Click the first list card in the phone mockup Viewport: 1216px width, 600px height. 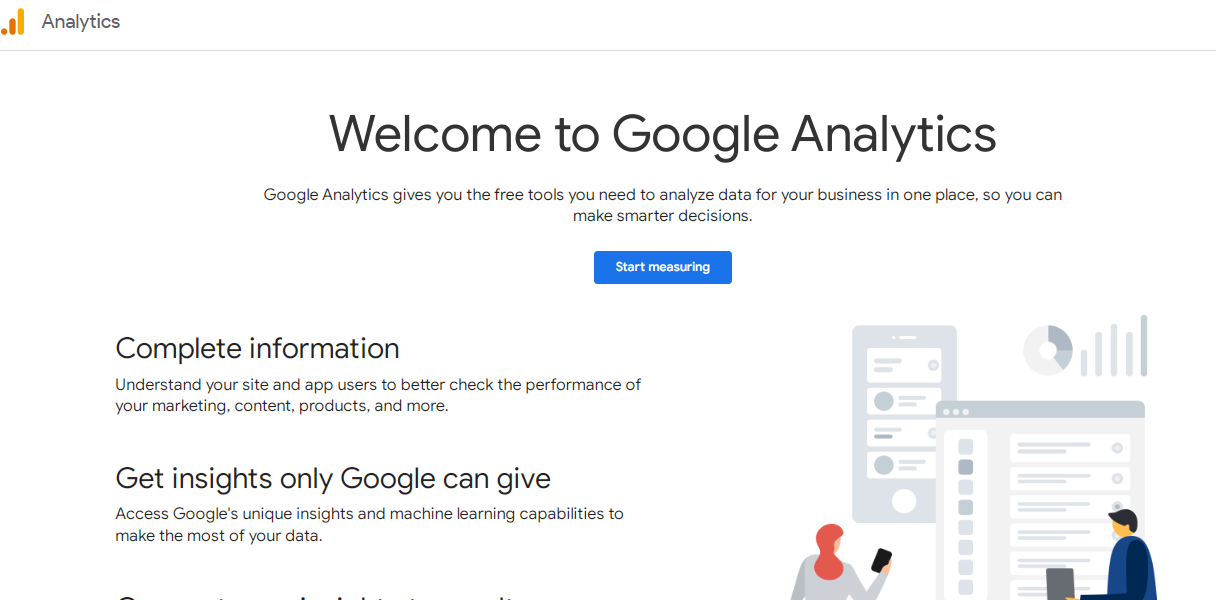904,365
